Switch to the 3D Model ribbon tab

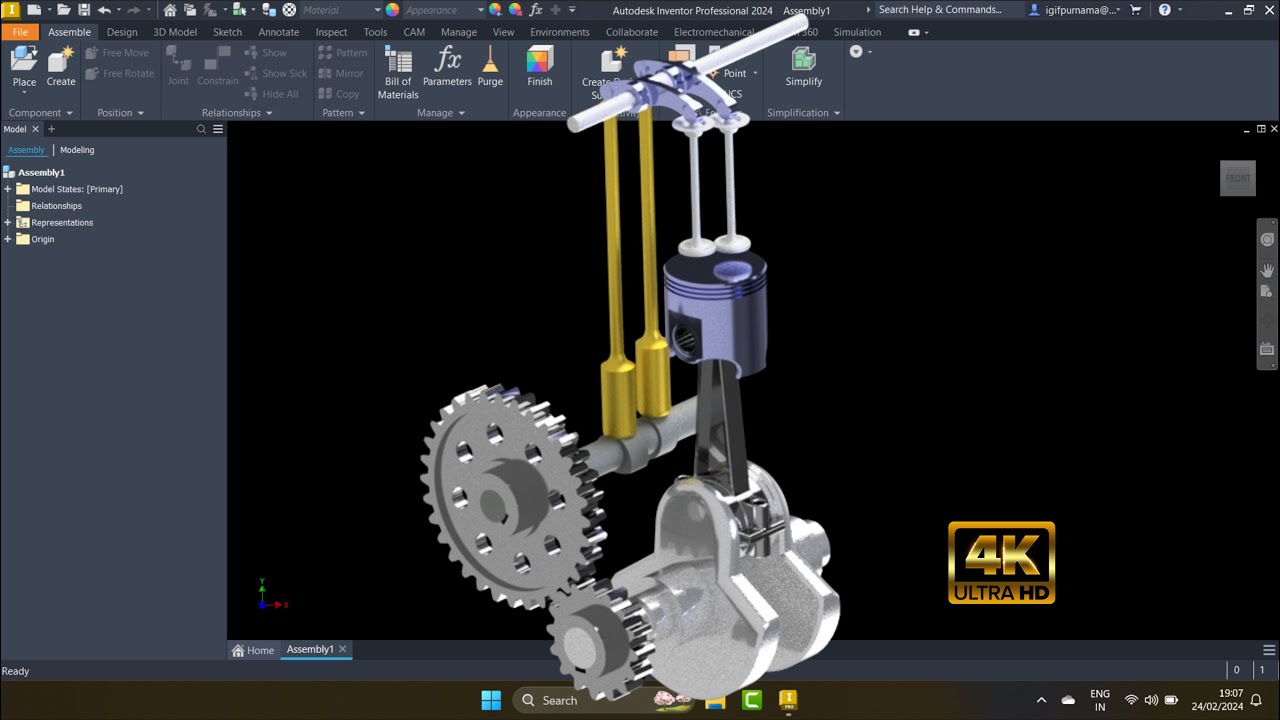tap(175, 32)
